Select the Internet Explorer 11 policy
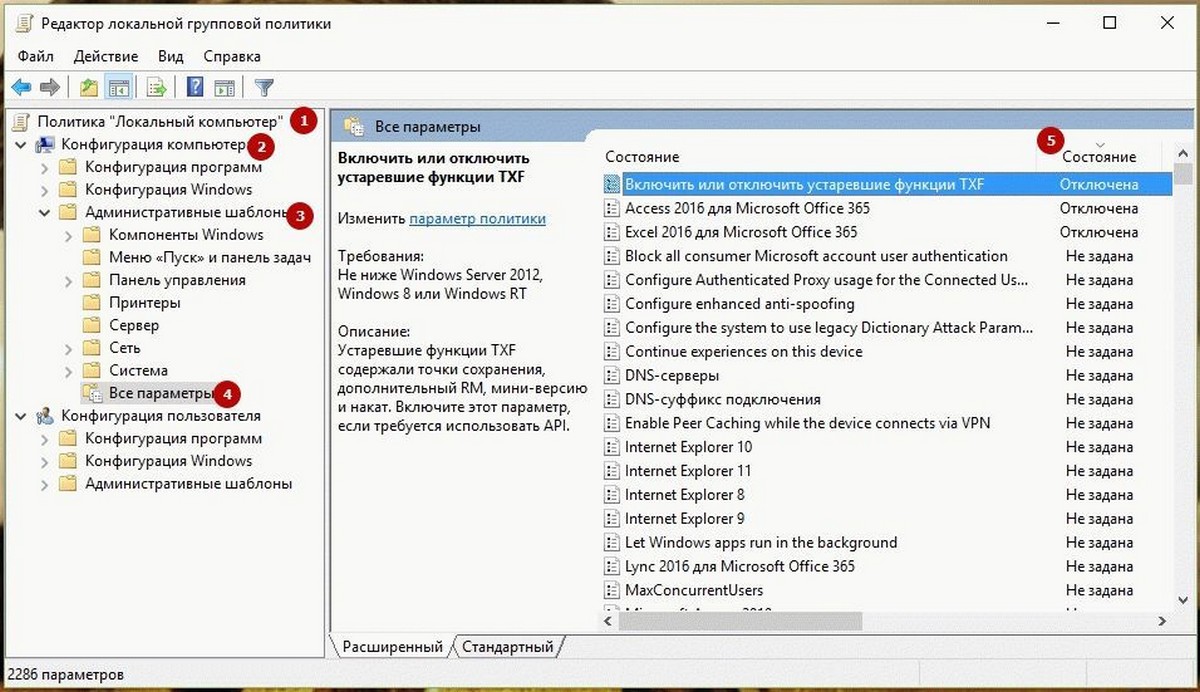 pyautogui.click(x=688, y=471)
